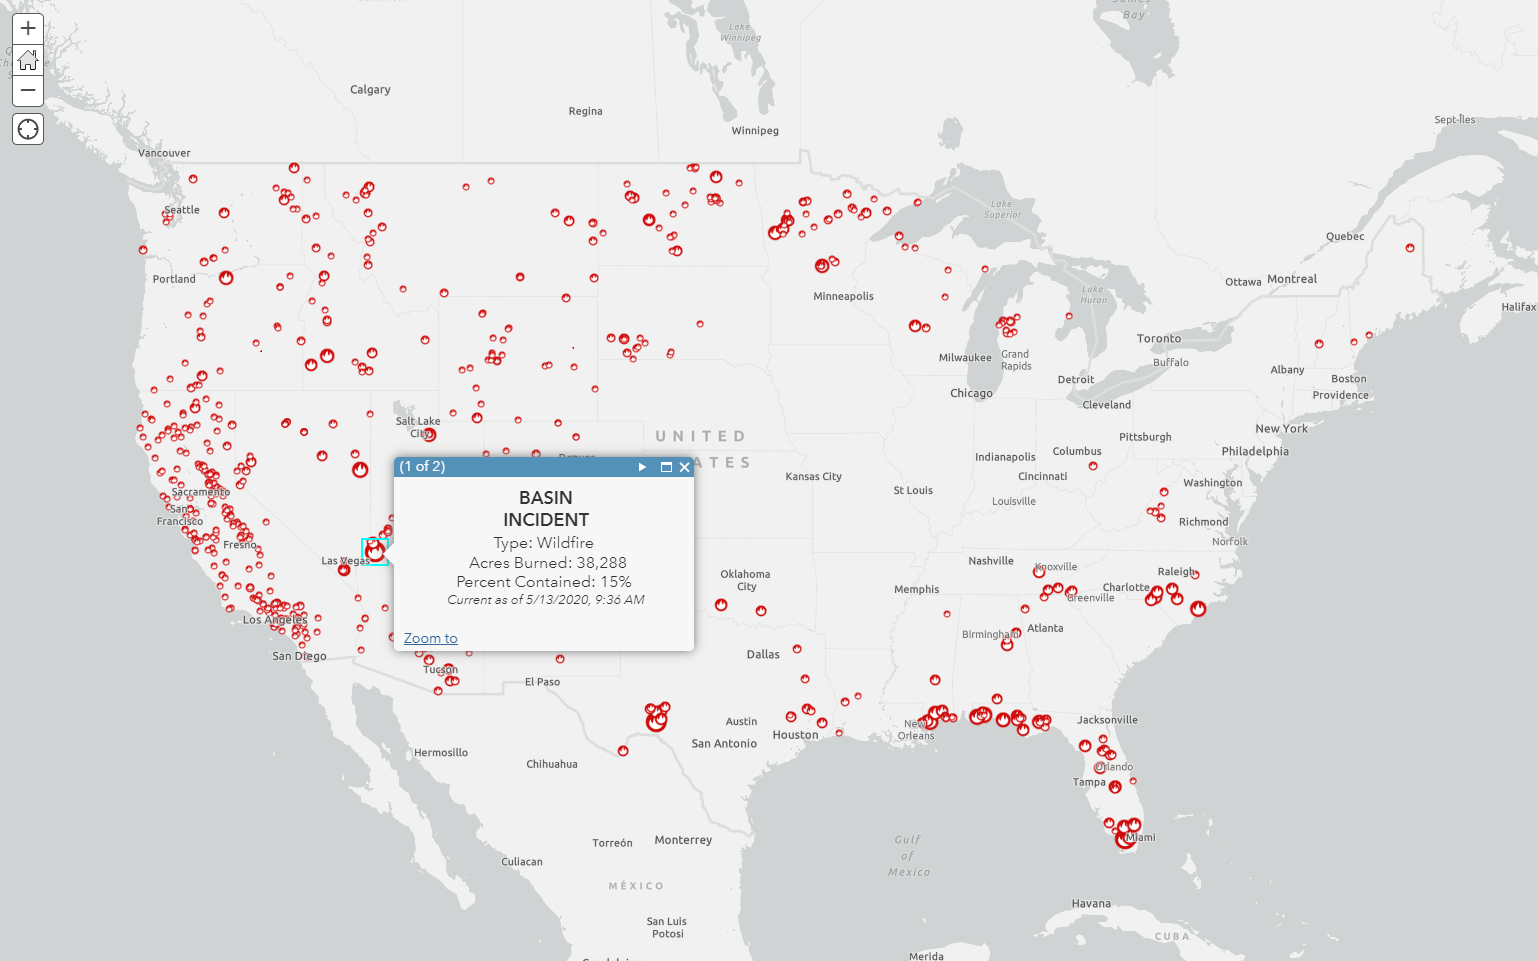The height and width of the screenshot is (961, 1538).
Task: Click the Boston label
Action: (x=1348, y=379)
